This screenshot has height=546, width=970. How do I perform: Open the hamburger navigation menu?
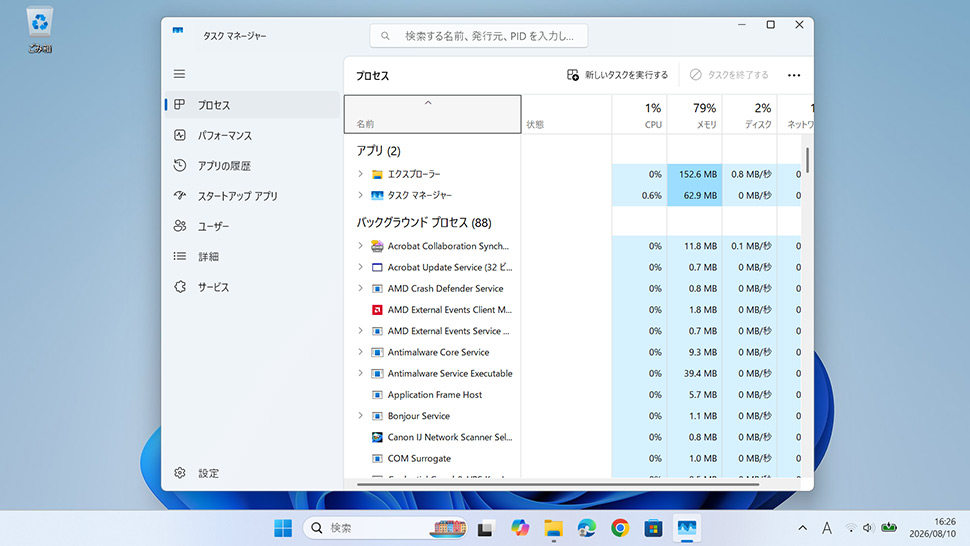[179, 74]
